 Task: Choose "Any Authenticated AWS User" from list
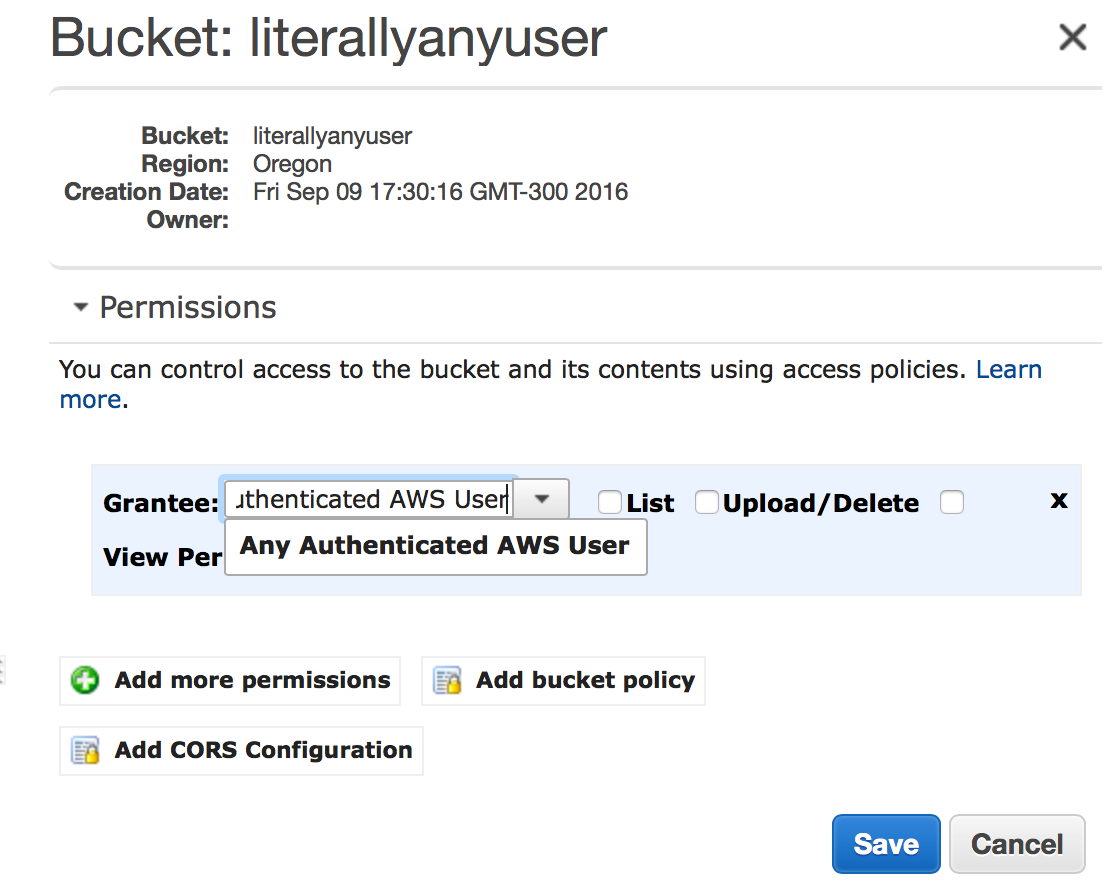click(435, 546)
